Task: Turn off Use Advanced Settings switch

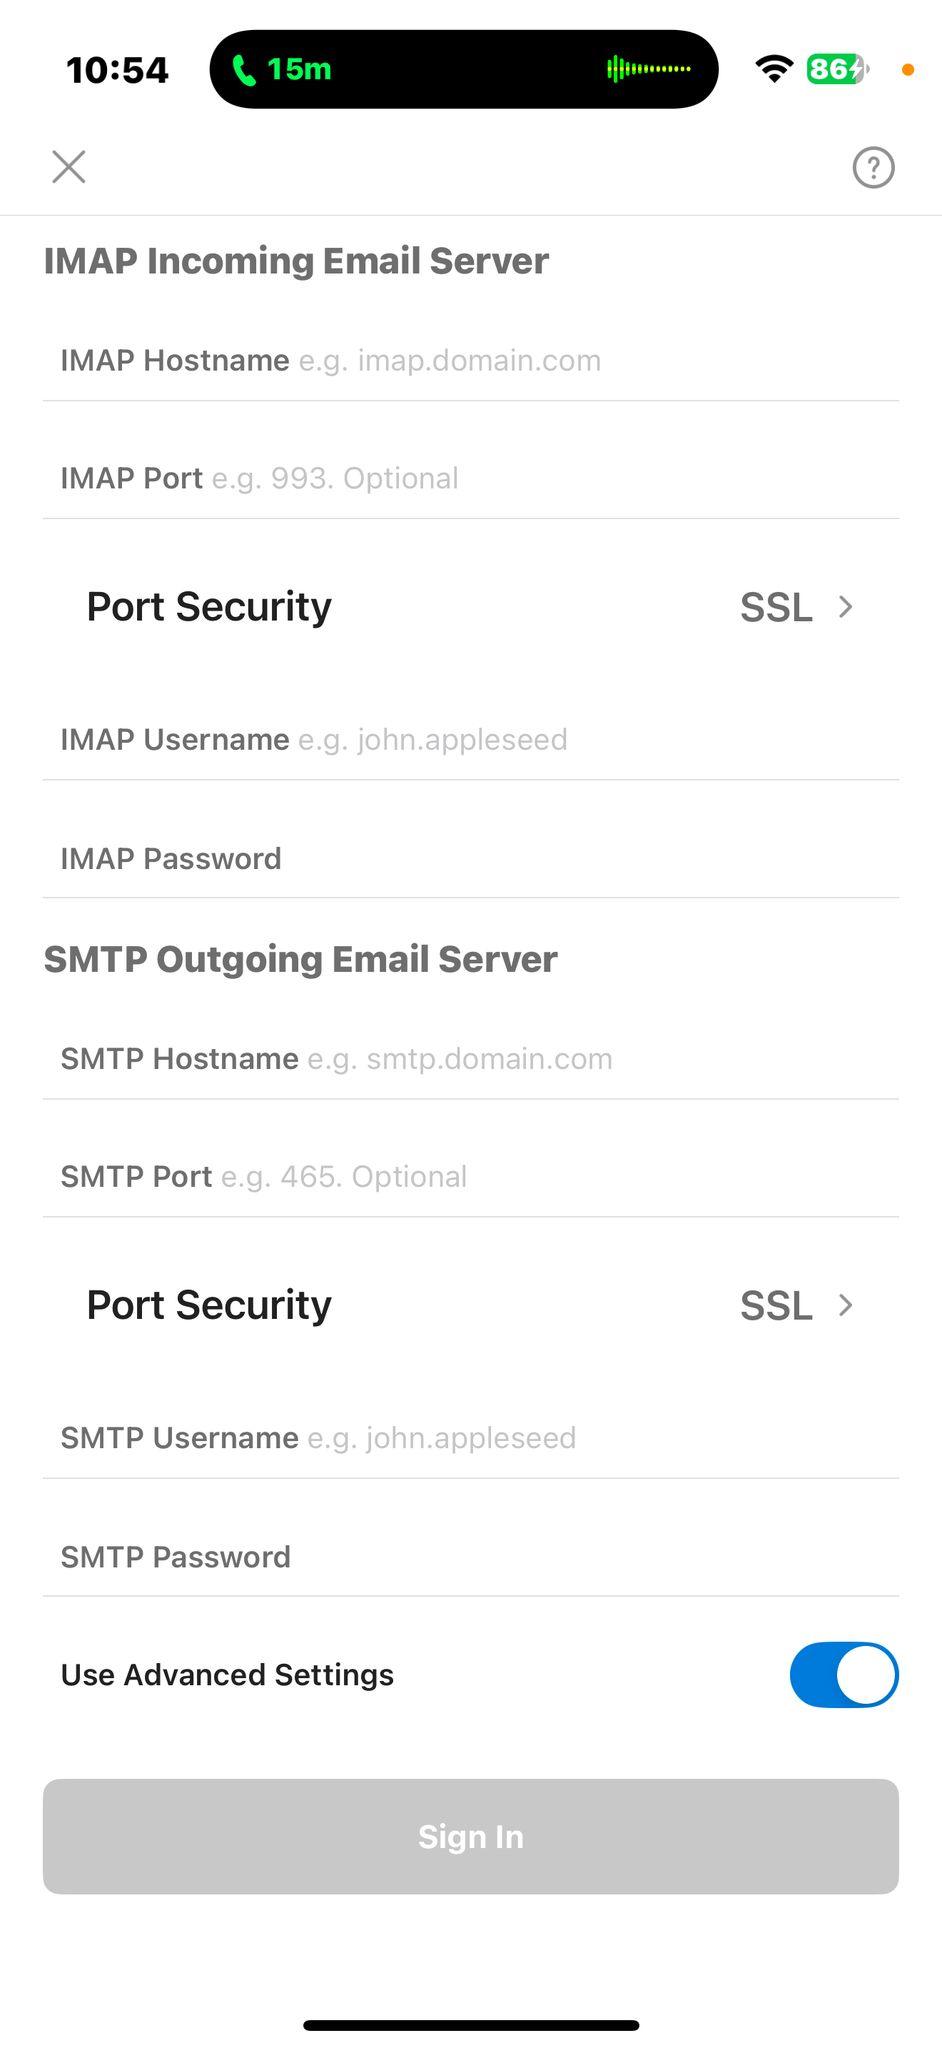Action: pyautogui.click(x=844, y=1674)
